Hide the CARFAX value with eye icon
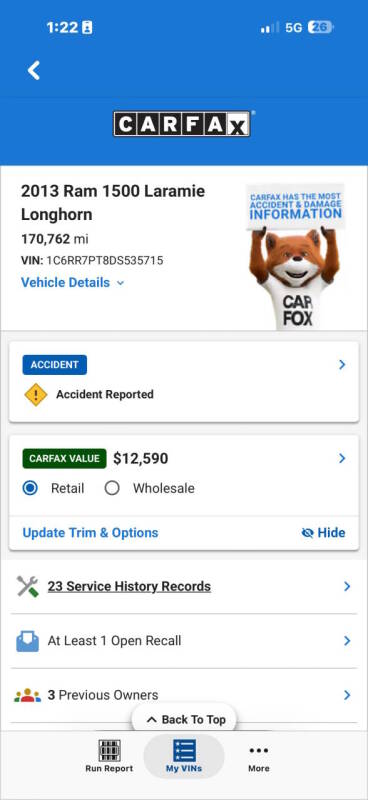 (x=323, y=533)
